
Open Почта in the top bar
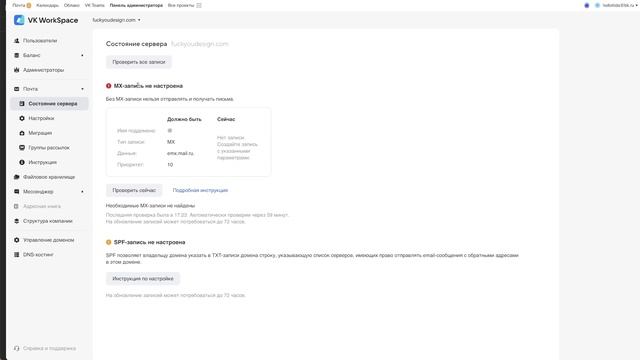tap(18, 5)
